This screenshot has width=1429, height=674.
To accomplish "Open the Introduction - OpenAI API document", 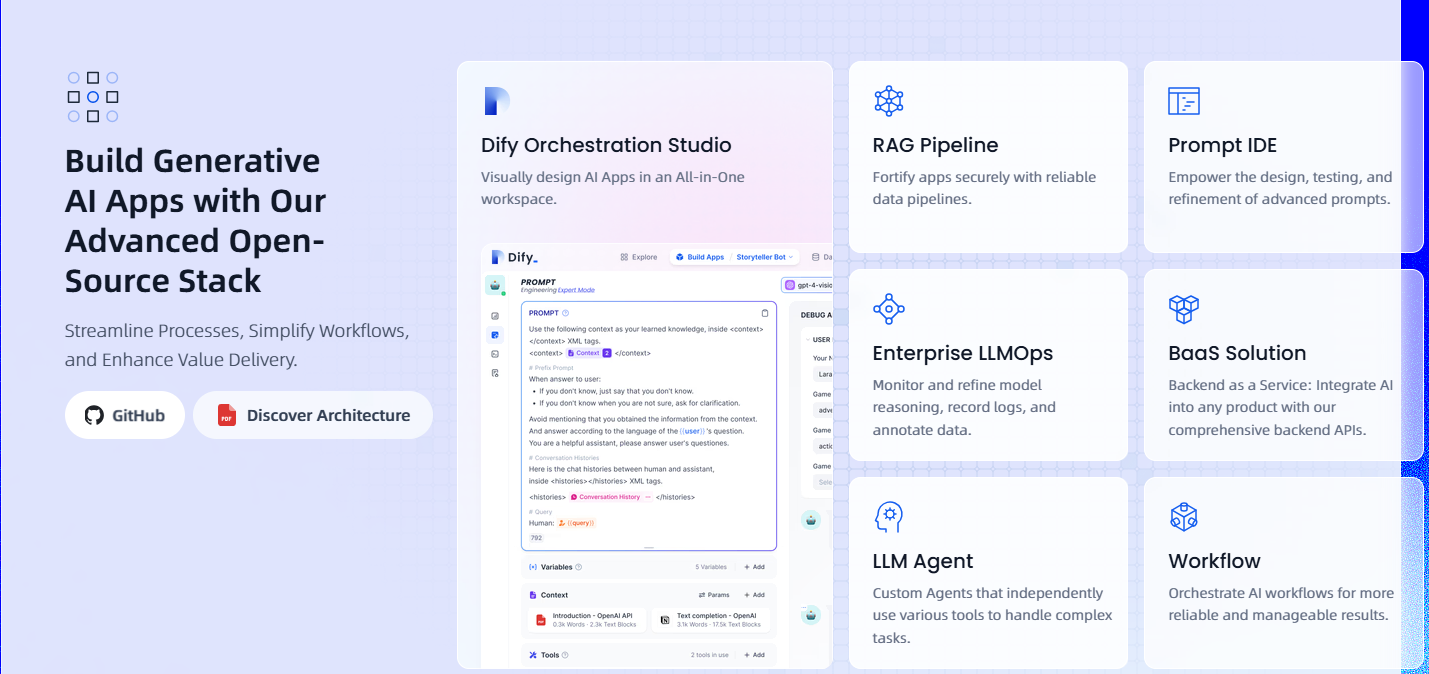I will coord(587,620).
